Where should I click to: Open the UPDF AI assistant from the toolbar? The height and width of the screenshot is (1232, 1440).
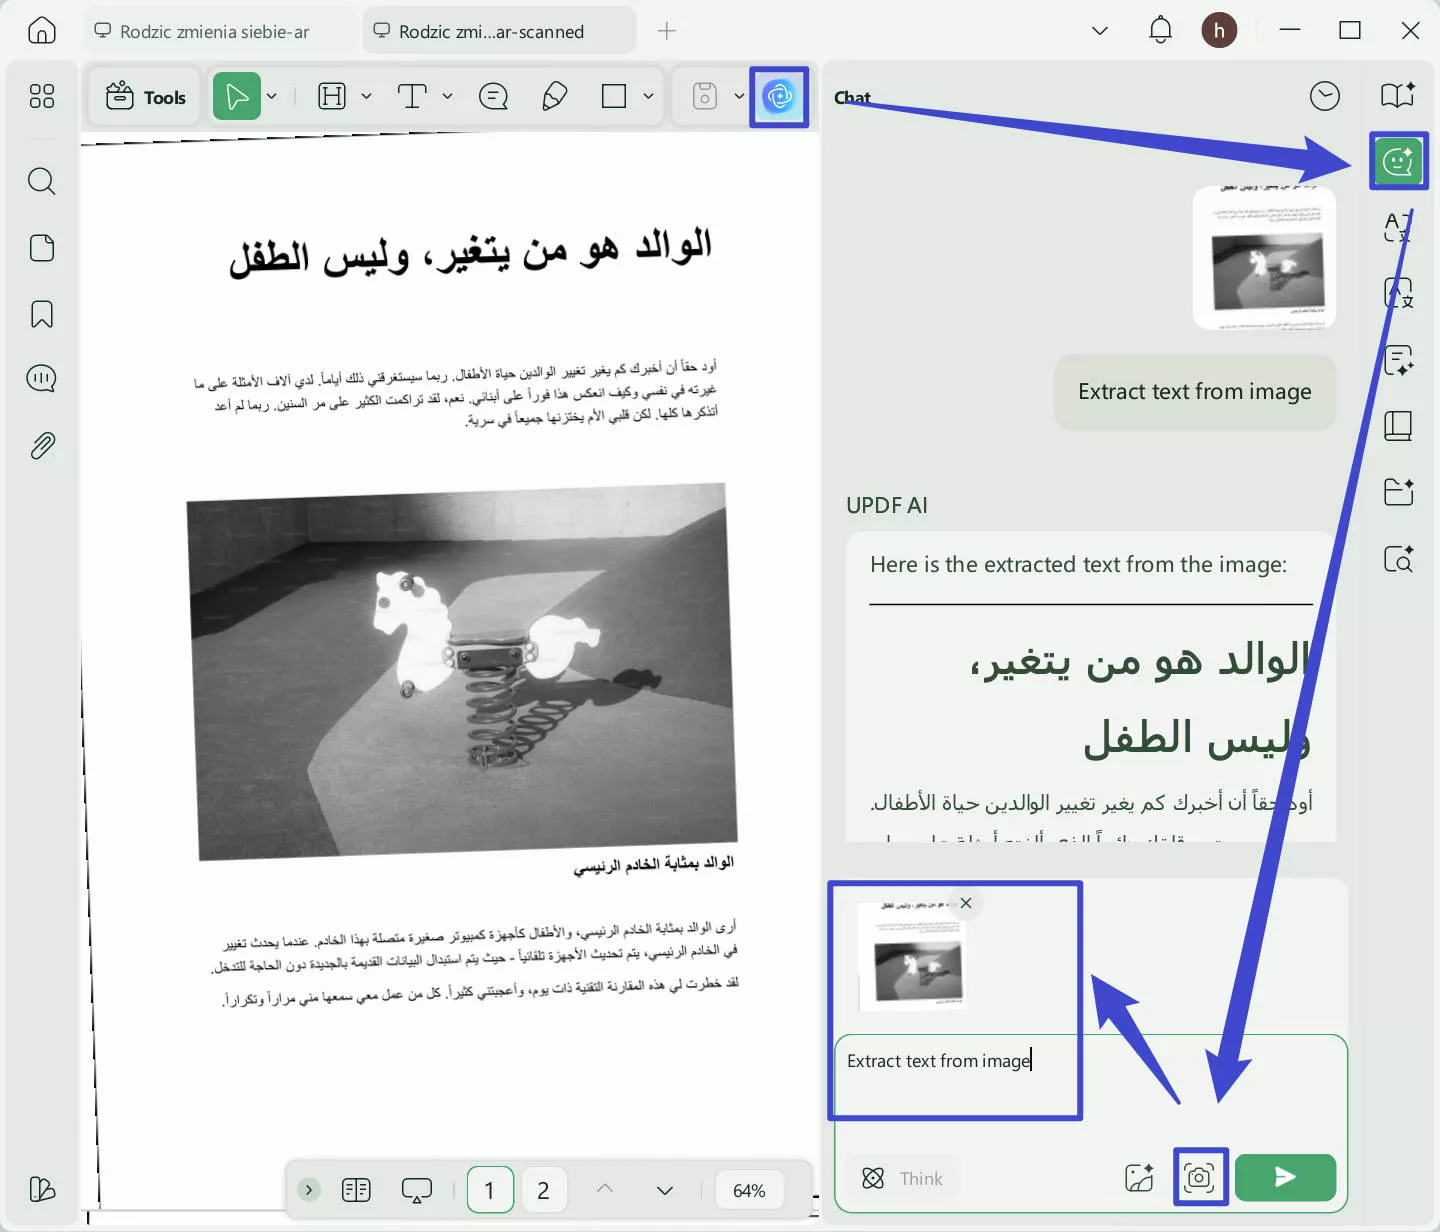click(778, 96)
